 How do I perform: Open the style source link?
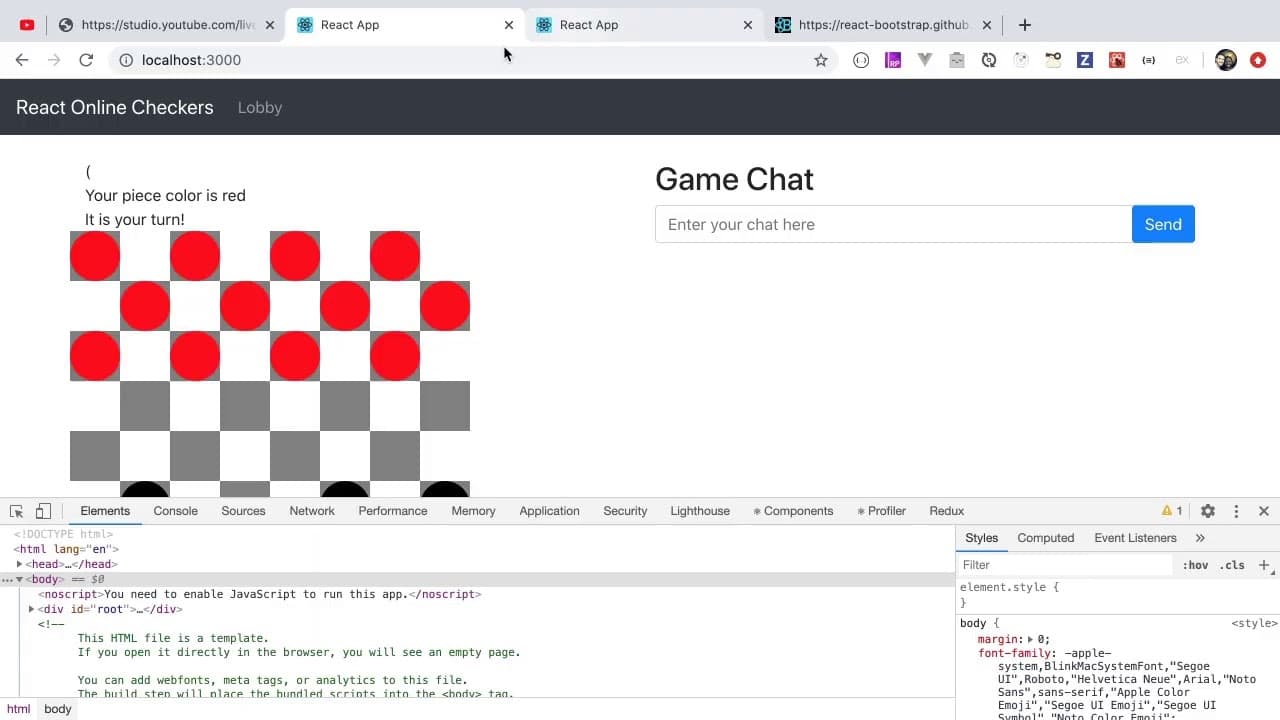1254,623
